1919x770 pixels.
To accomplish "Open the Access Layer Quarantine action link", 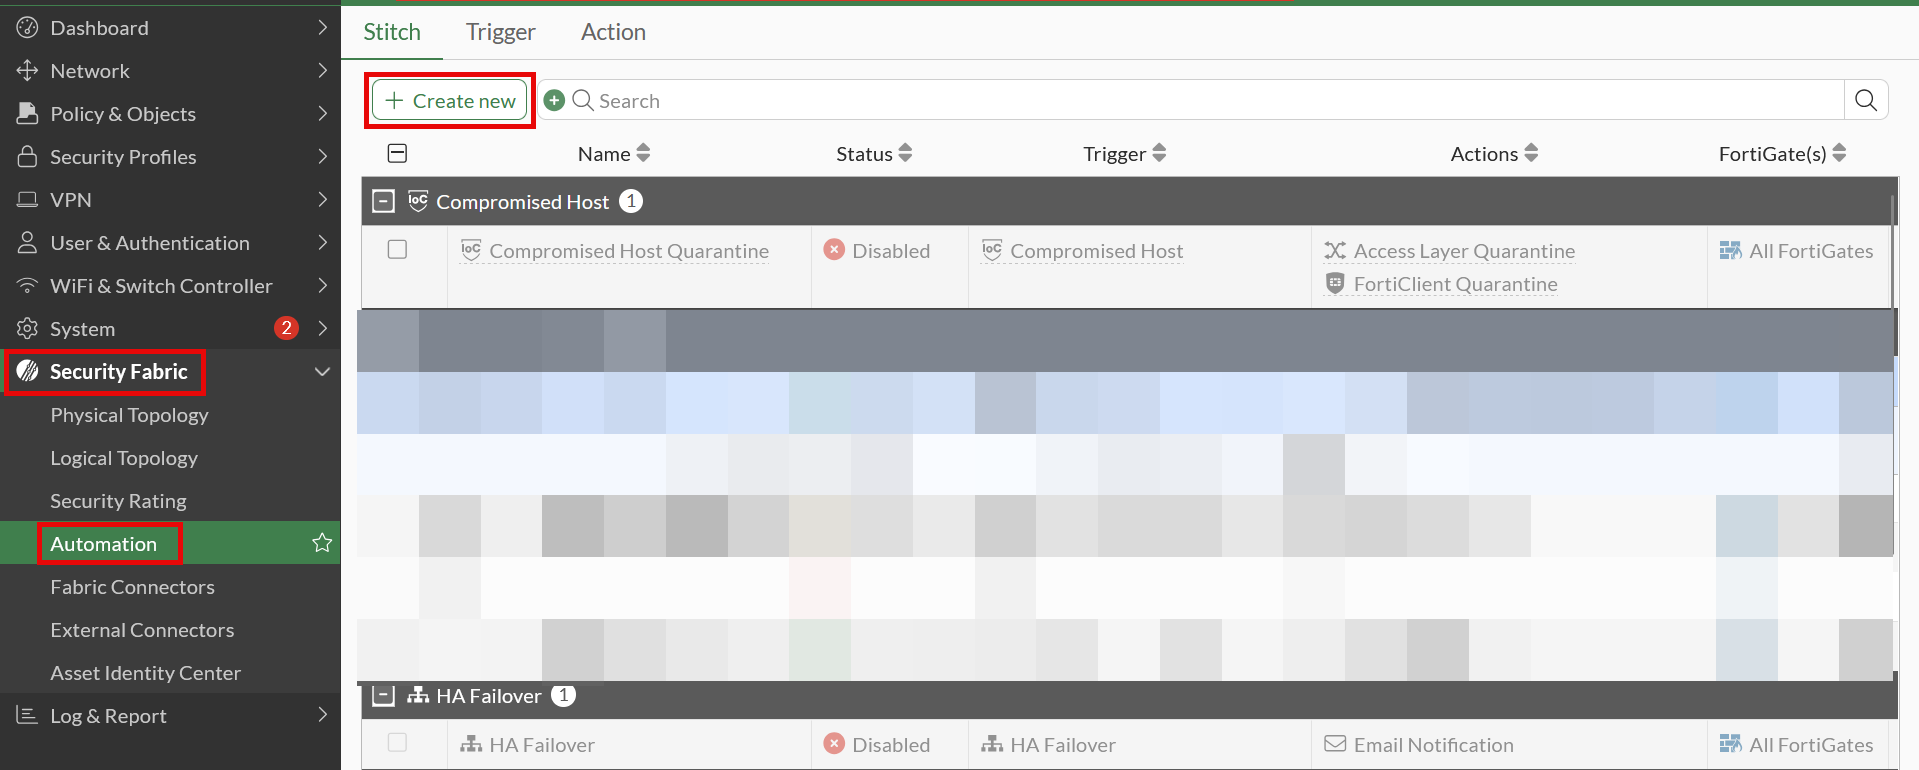I will pyautogui.click(x=1463, y=251).
